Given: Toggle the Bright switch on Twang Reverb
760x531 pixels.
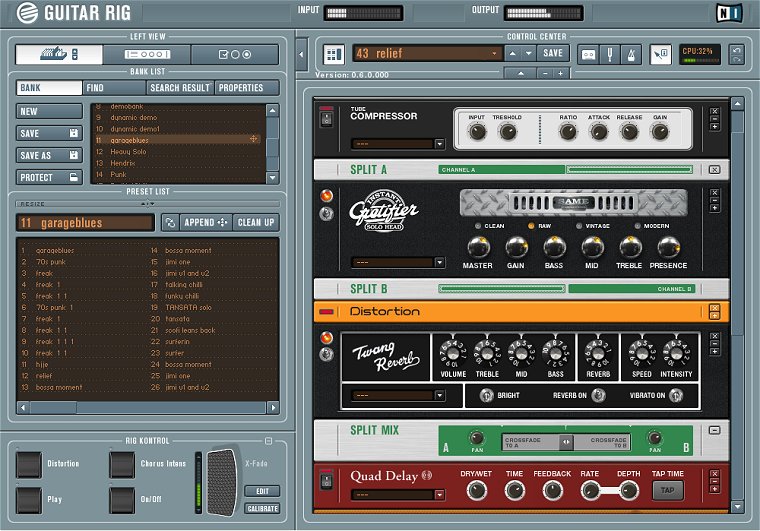Looking at the screenshot, I should [x=487, y=395].
